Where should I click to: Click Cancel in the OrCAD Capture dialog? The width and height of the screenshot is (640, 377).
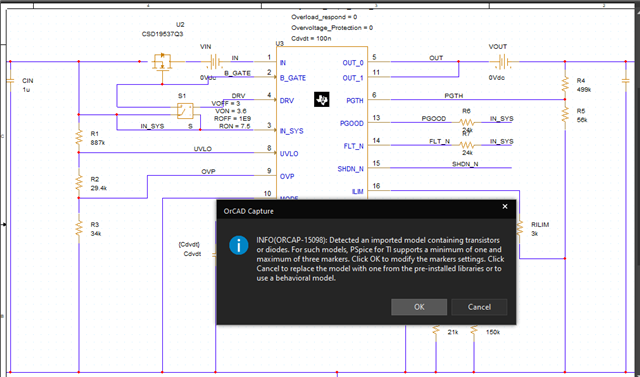479,307
